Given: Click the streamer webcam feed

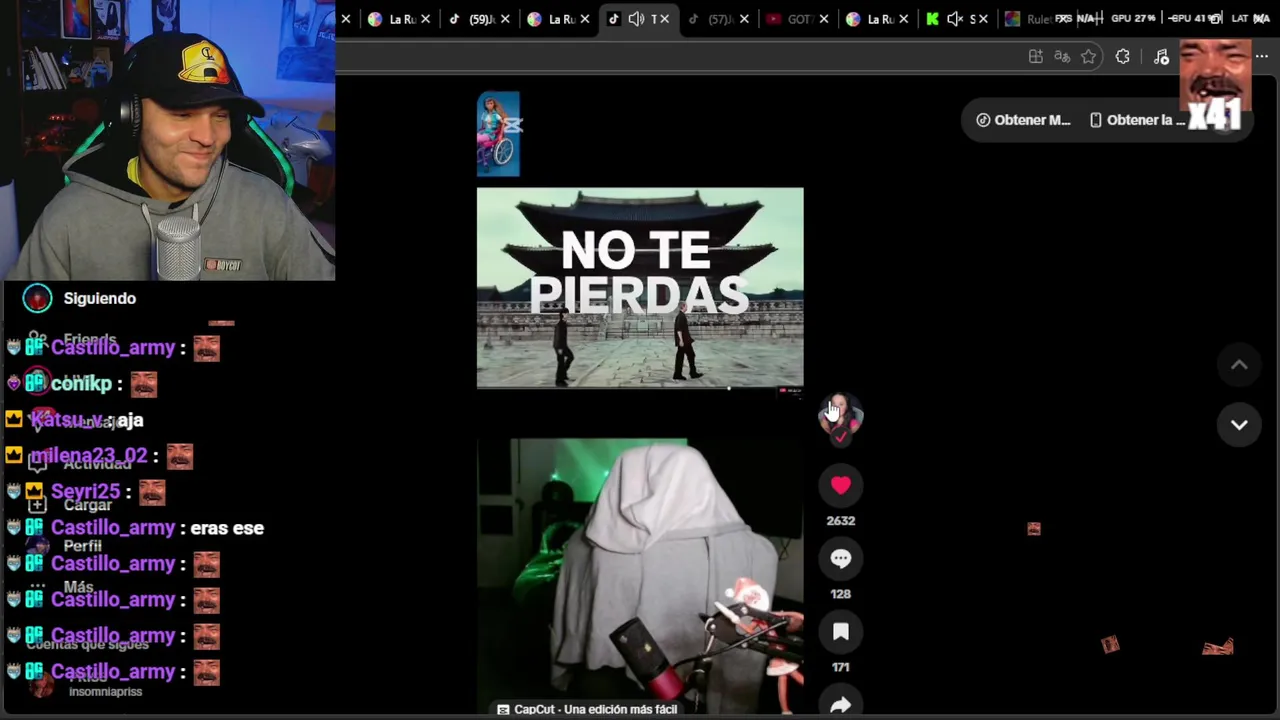Looking at the screenshot, I should [x=167, y=140].
